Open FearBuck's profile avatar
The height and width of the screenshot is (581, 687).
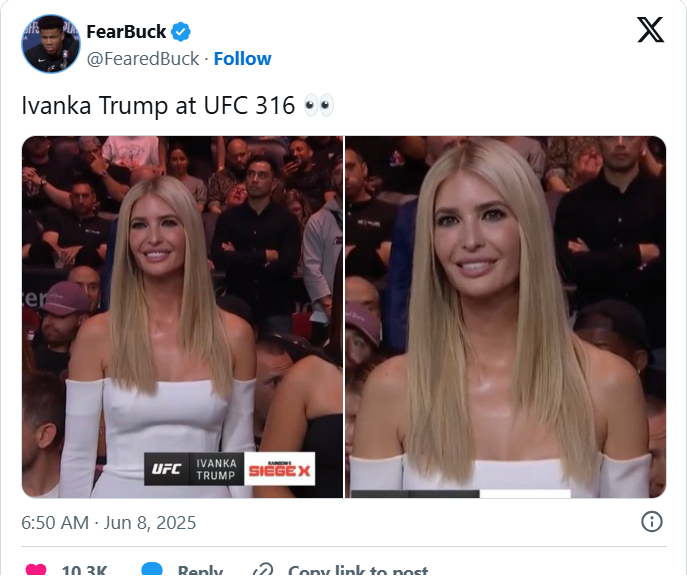[51, 44]
